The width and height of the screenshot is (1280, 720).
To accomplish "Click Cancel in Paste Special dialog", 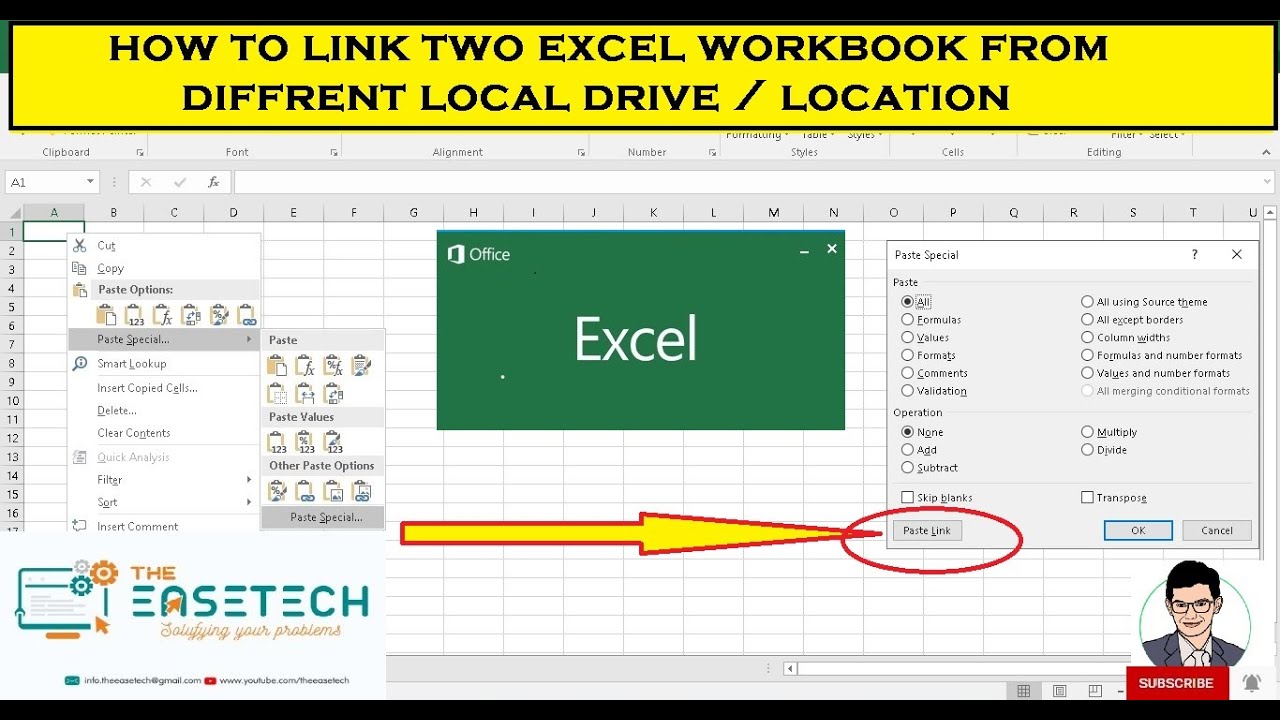I will (1217, 531).
